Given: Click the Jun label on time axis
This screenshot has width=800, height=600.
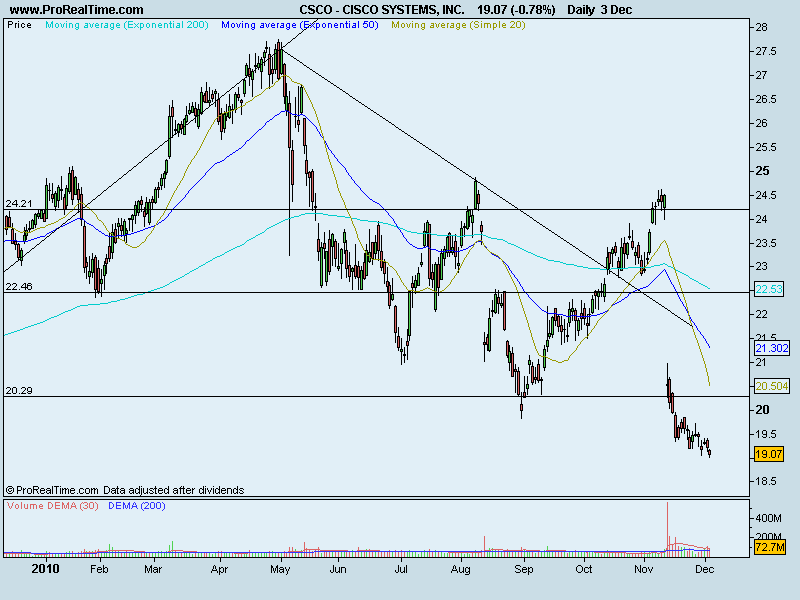Looking at the screenshot, I should [338, 569].
